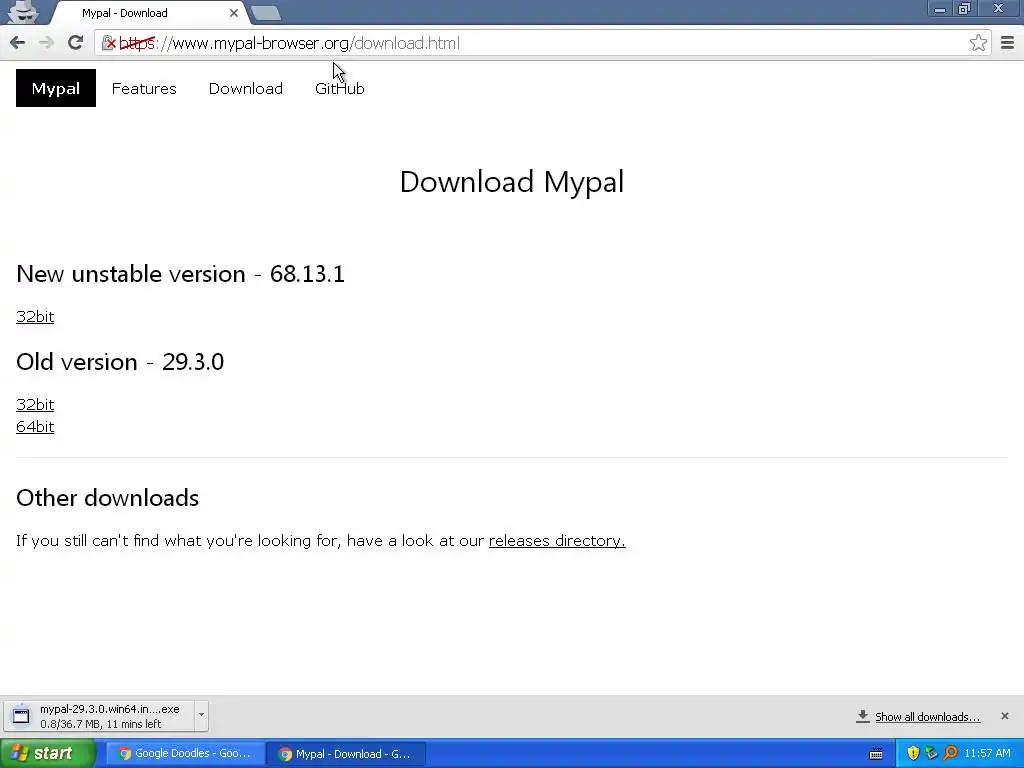Click the keyboard icon in taskbar
The width and height of the screenshot is (1024, 768).
pos(876,754)
